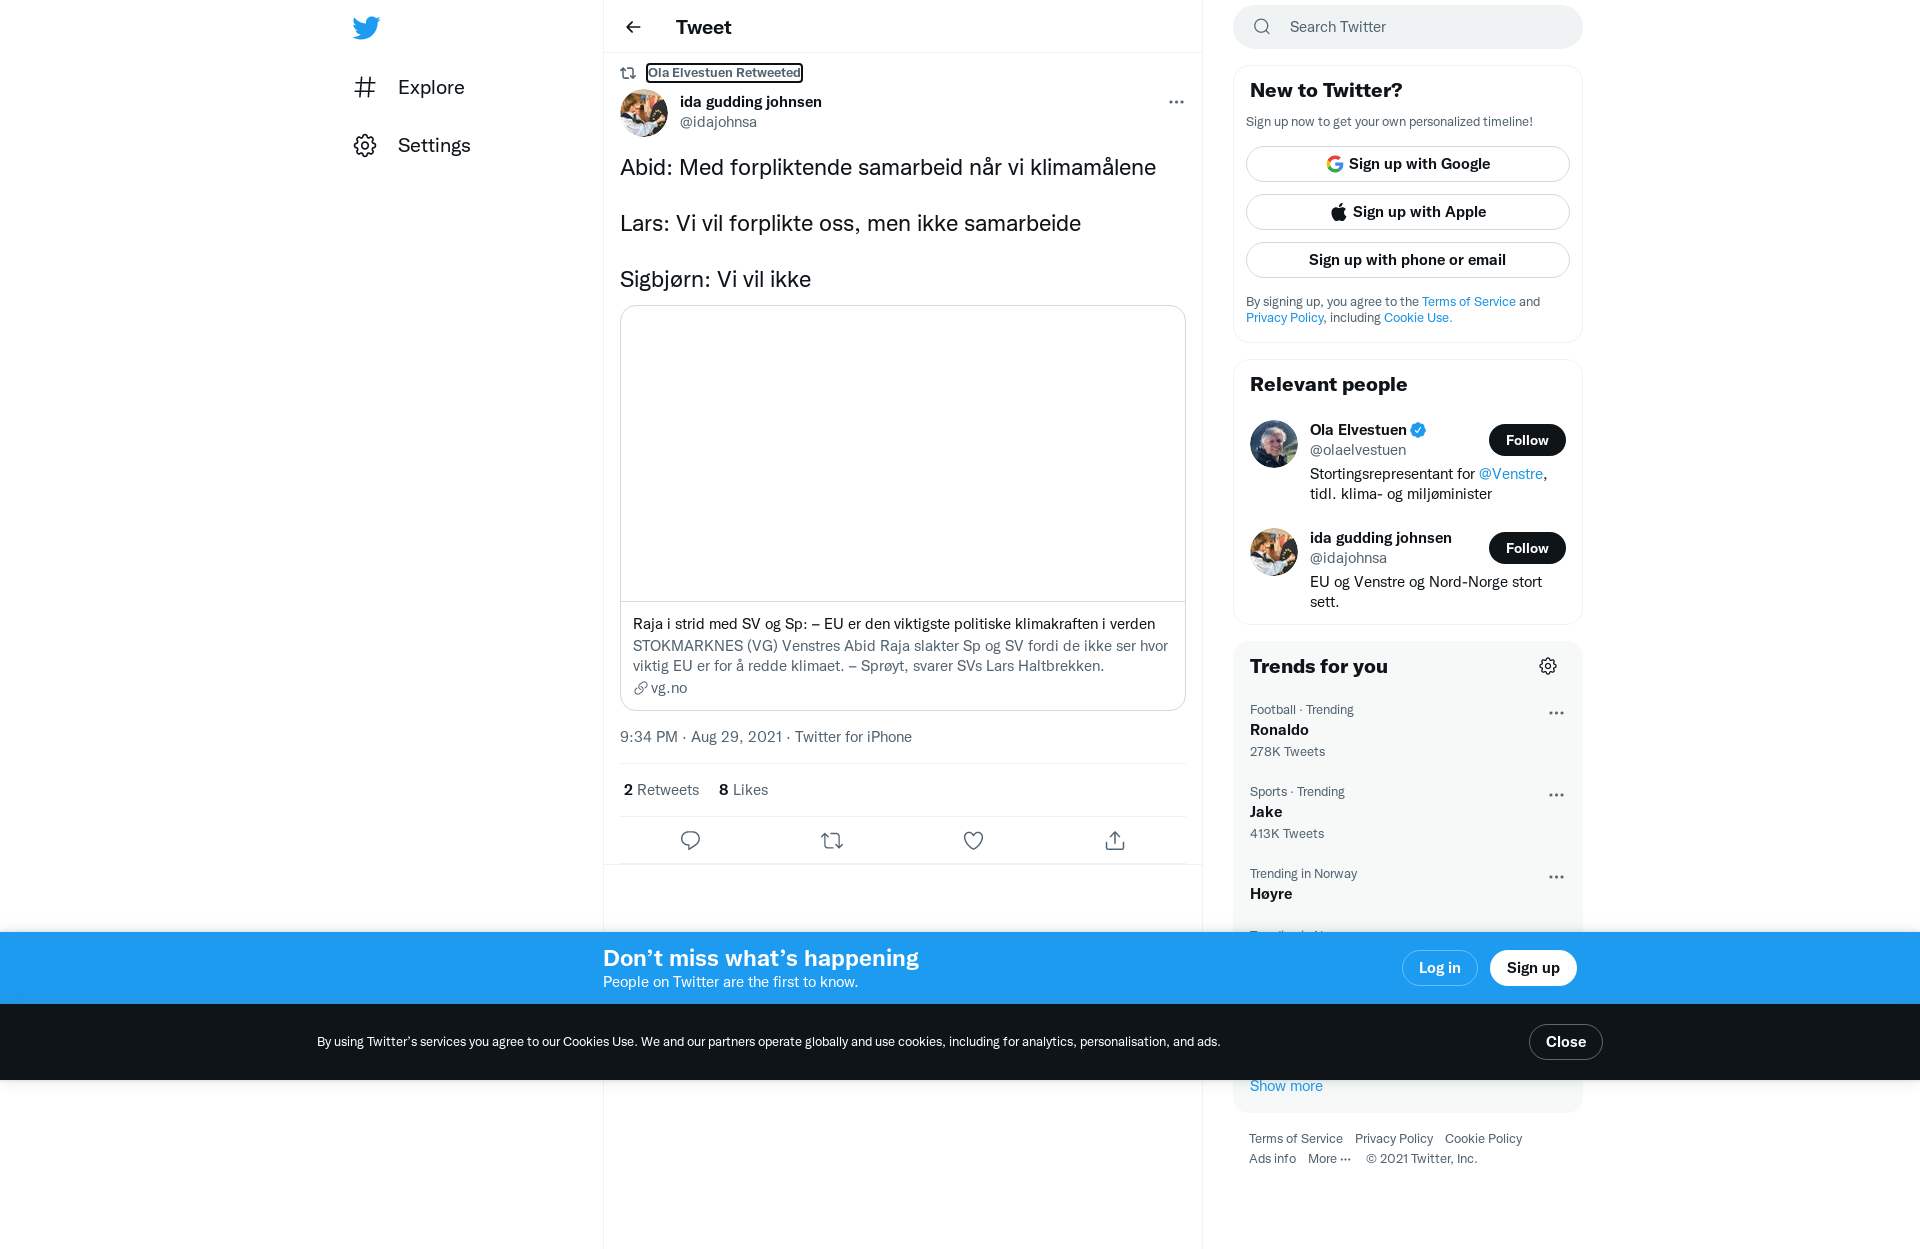The image size is (1920, 1249).
Task: Open more options for Høyre trend
Action: 1556,877
